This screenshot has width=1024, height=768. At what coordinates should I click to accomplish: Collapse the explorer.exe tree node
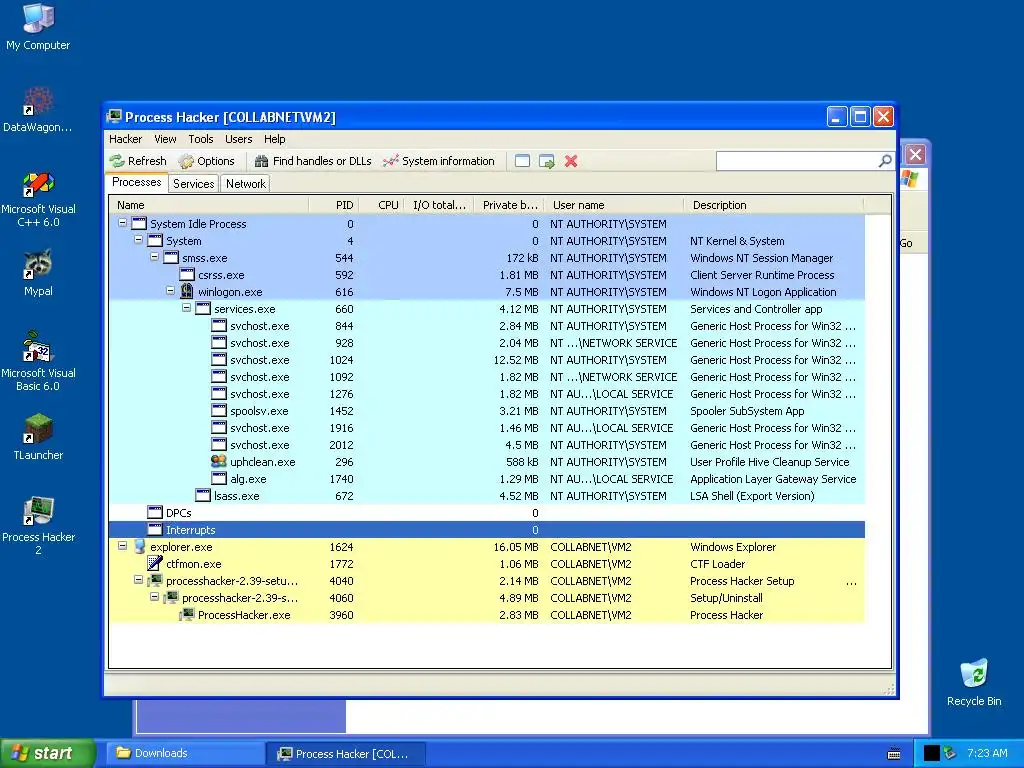122,545
